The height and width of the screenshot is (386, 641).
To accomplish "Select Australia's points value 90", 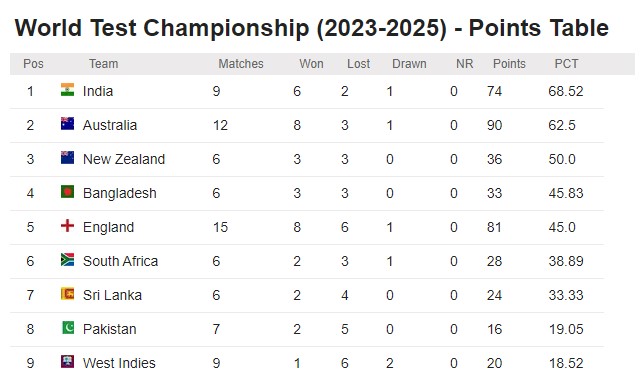I will tap(494, 125).
